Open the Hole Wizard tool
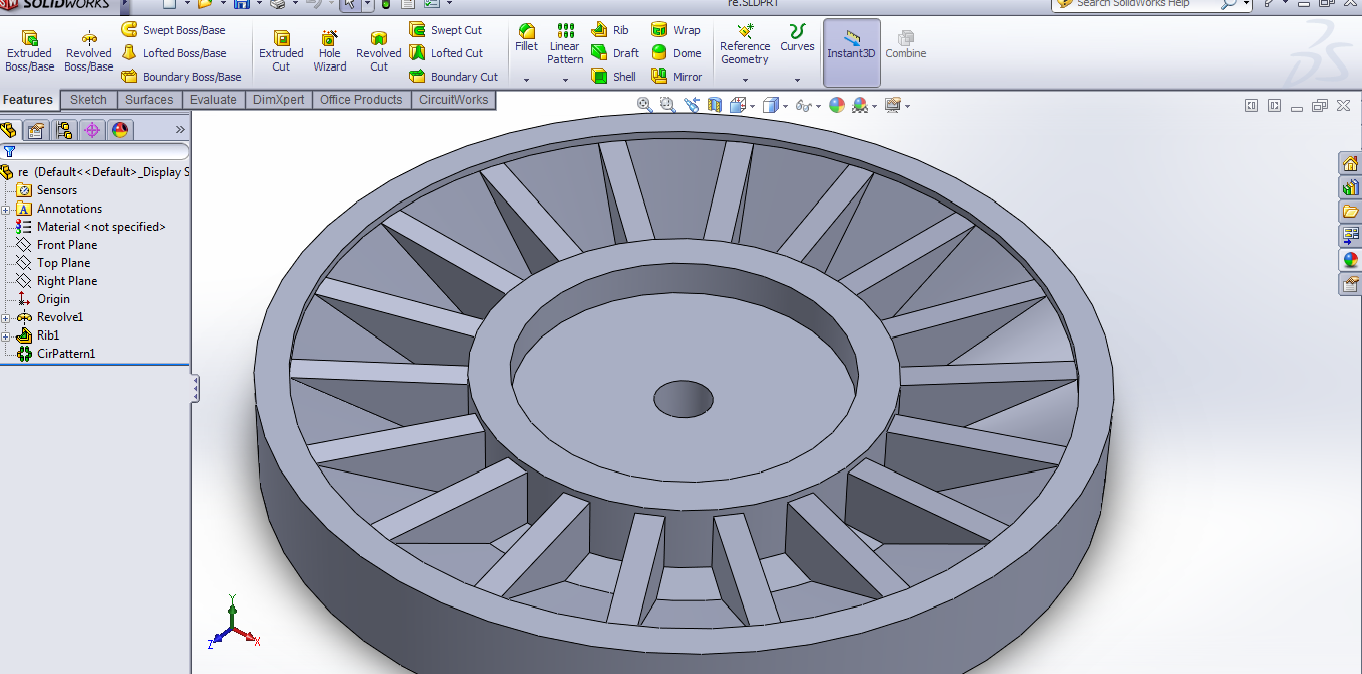 (329, 51)
